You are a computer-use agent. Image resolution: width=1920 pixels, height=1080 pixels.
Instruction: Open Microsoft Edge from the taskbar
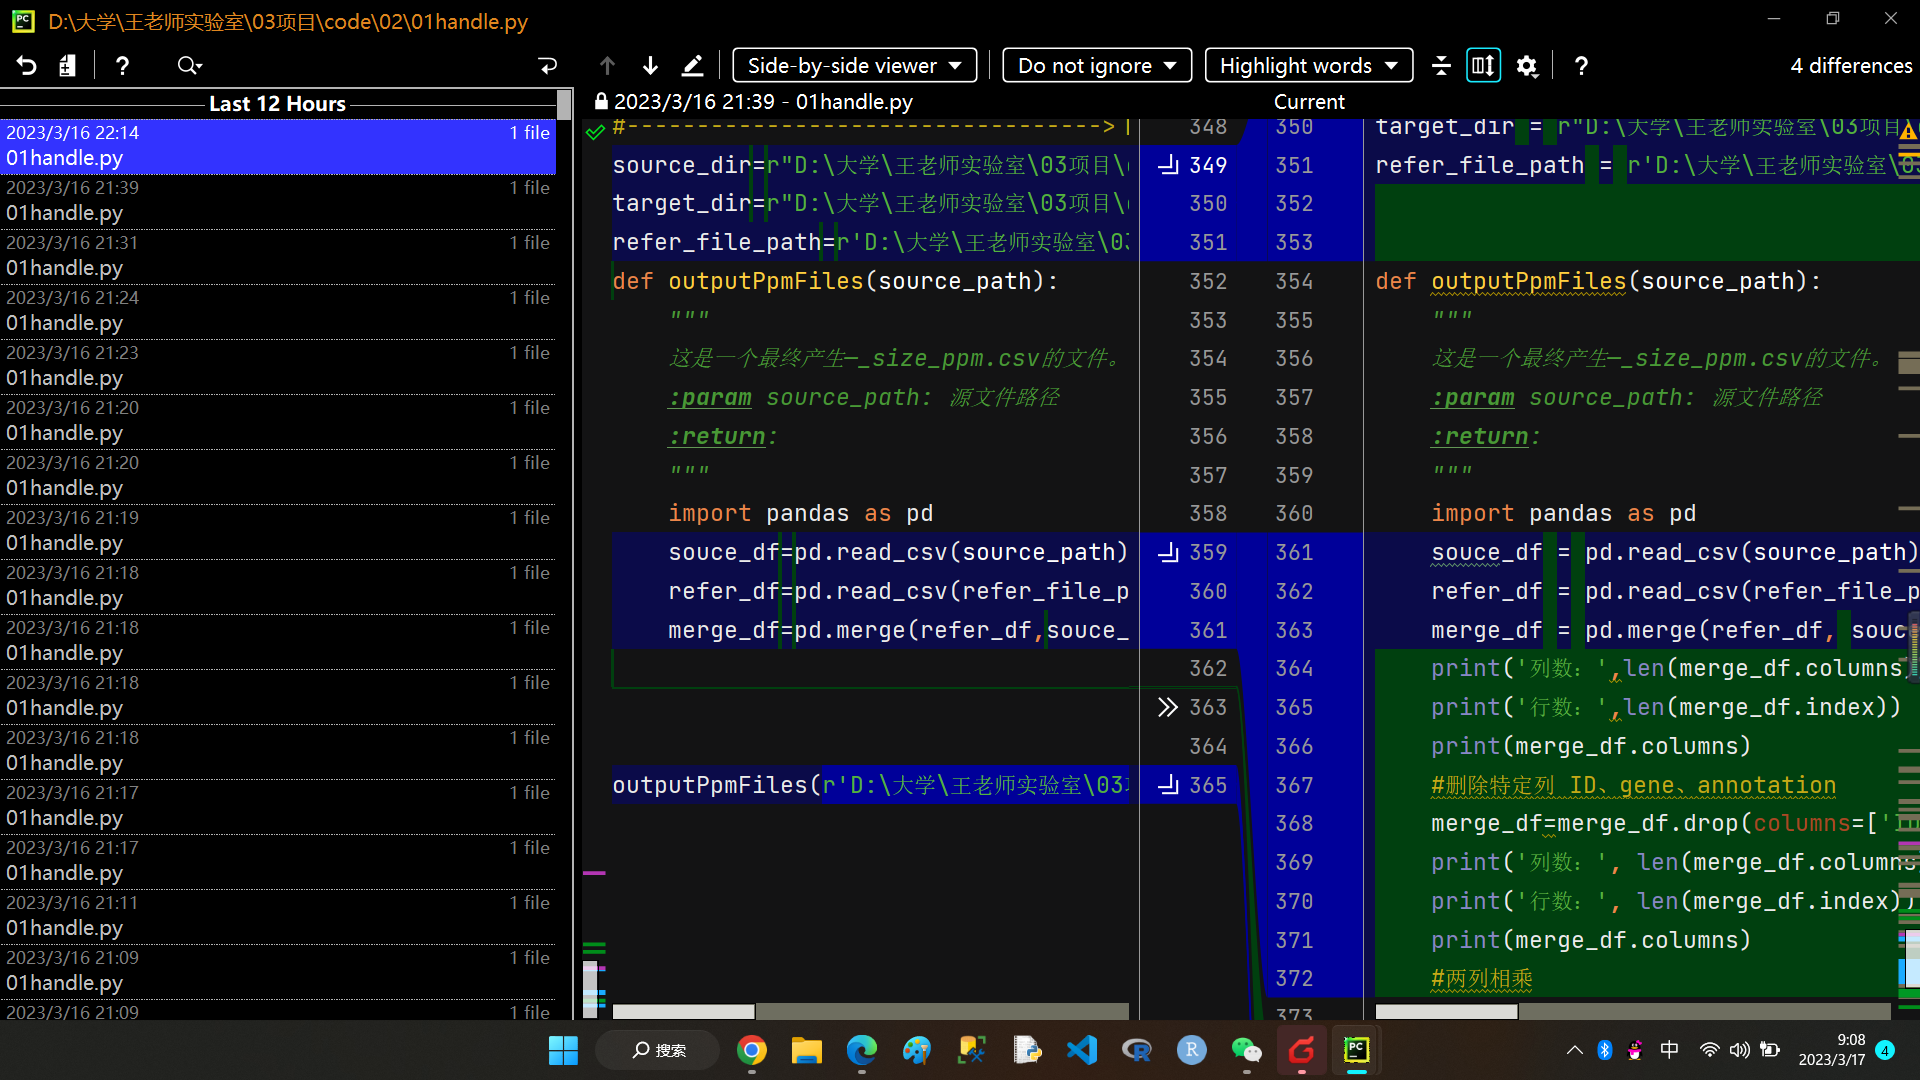point(862,1051)
